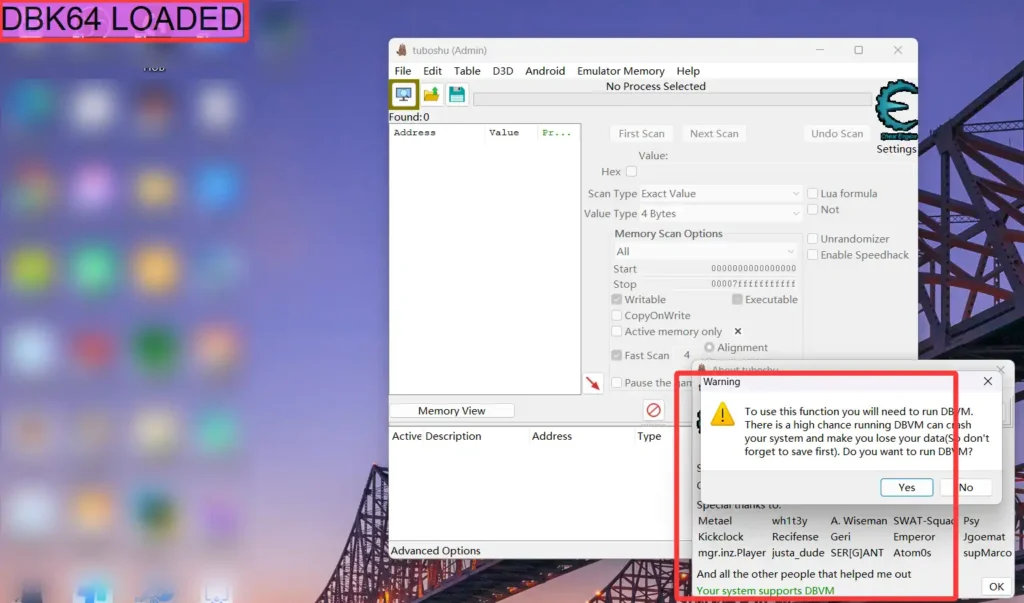Image resolution: width=1024 pixels, height=603 pixels.
Task: Open the File menu
Action: click(403, 71)
